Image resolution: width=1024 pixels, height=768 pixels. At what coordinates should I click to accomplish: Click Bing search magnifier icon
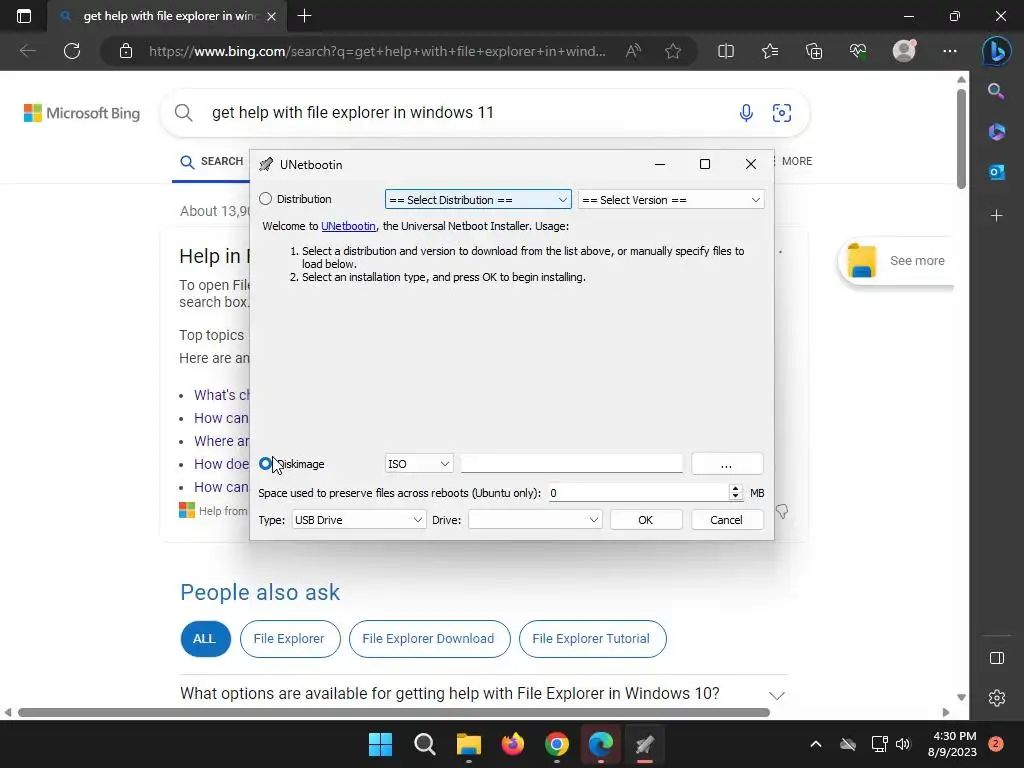[184, 113]
